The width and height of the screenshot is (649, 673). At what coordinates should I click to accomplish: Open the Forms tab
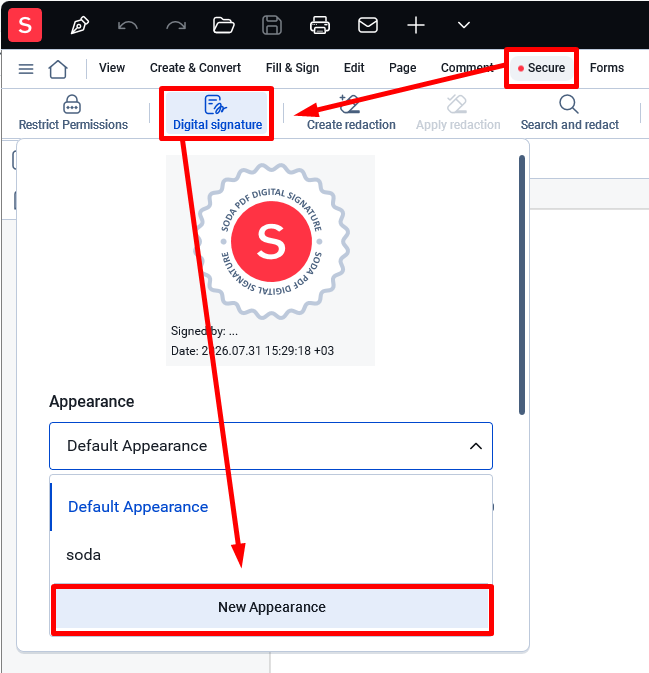607,68
